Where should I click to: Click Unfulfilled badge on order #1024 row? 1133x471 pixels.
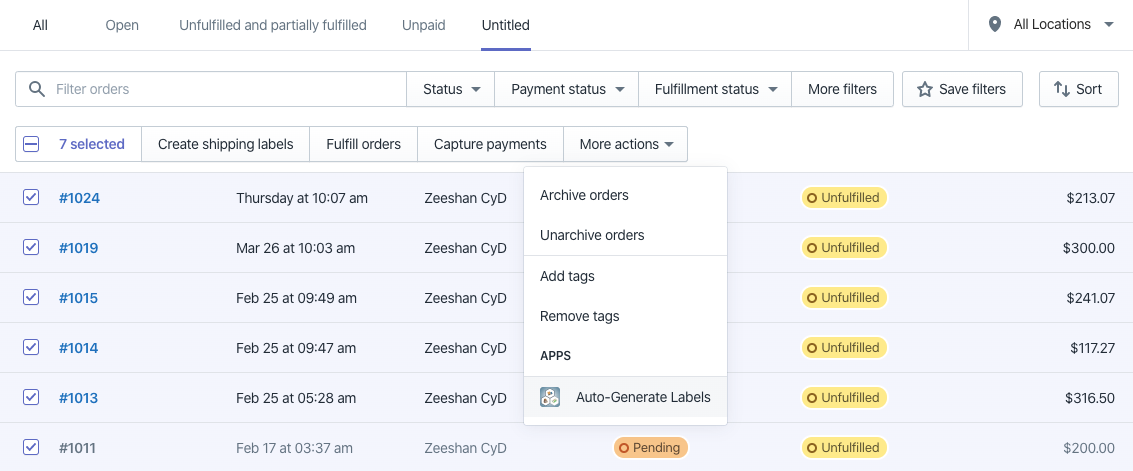843,197
